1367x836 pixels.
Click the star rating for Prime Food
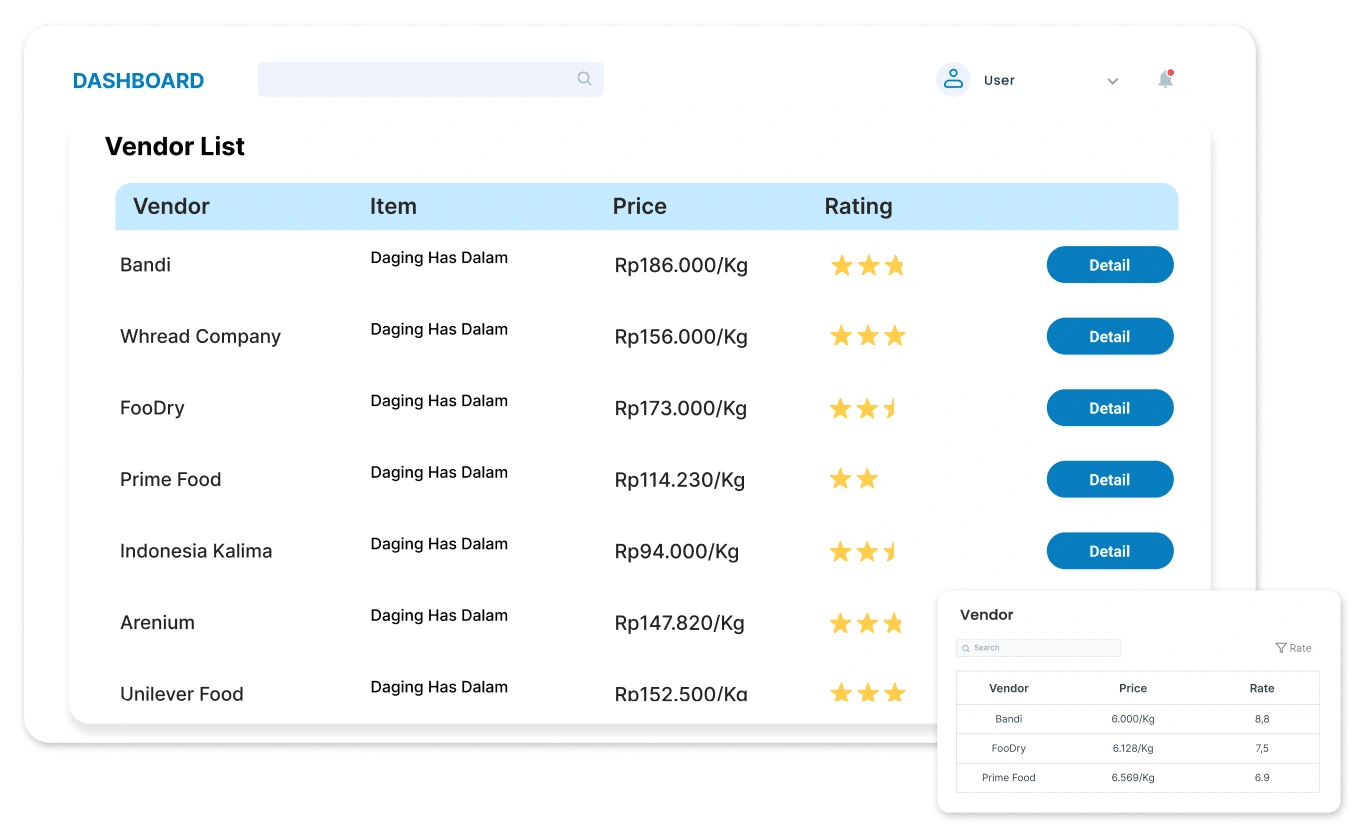coord(854,479)
